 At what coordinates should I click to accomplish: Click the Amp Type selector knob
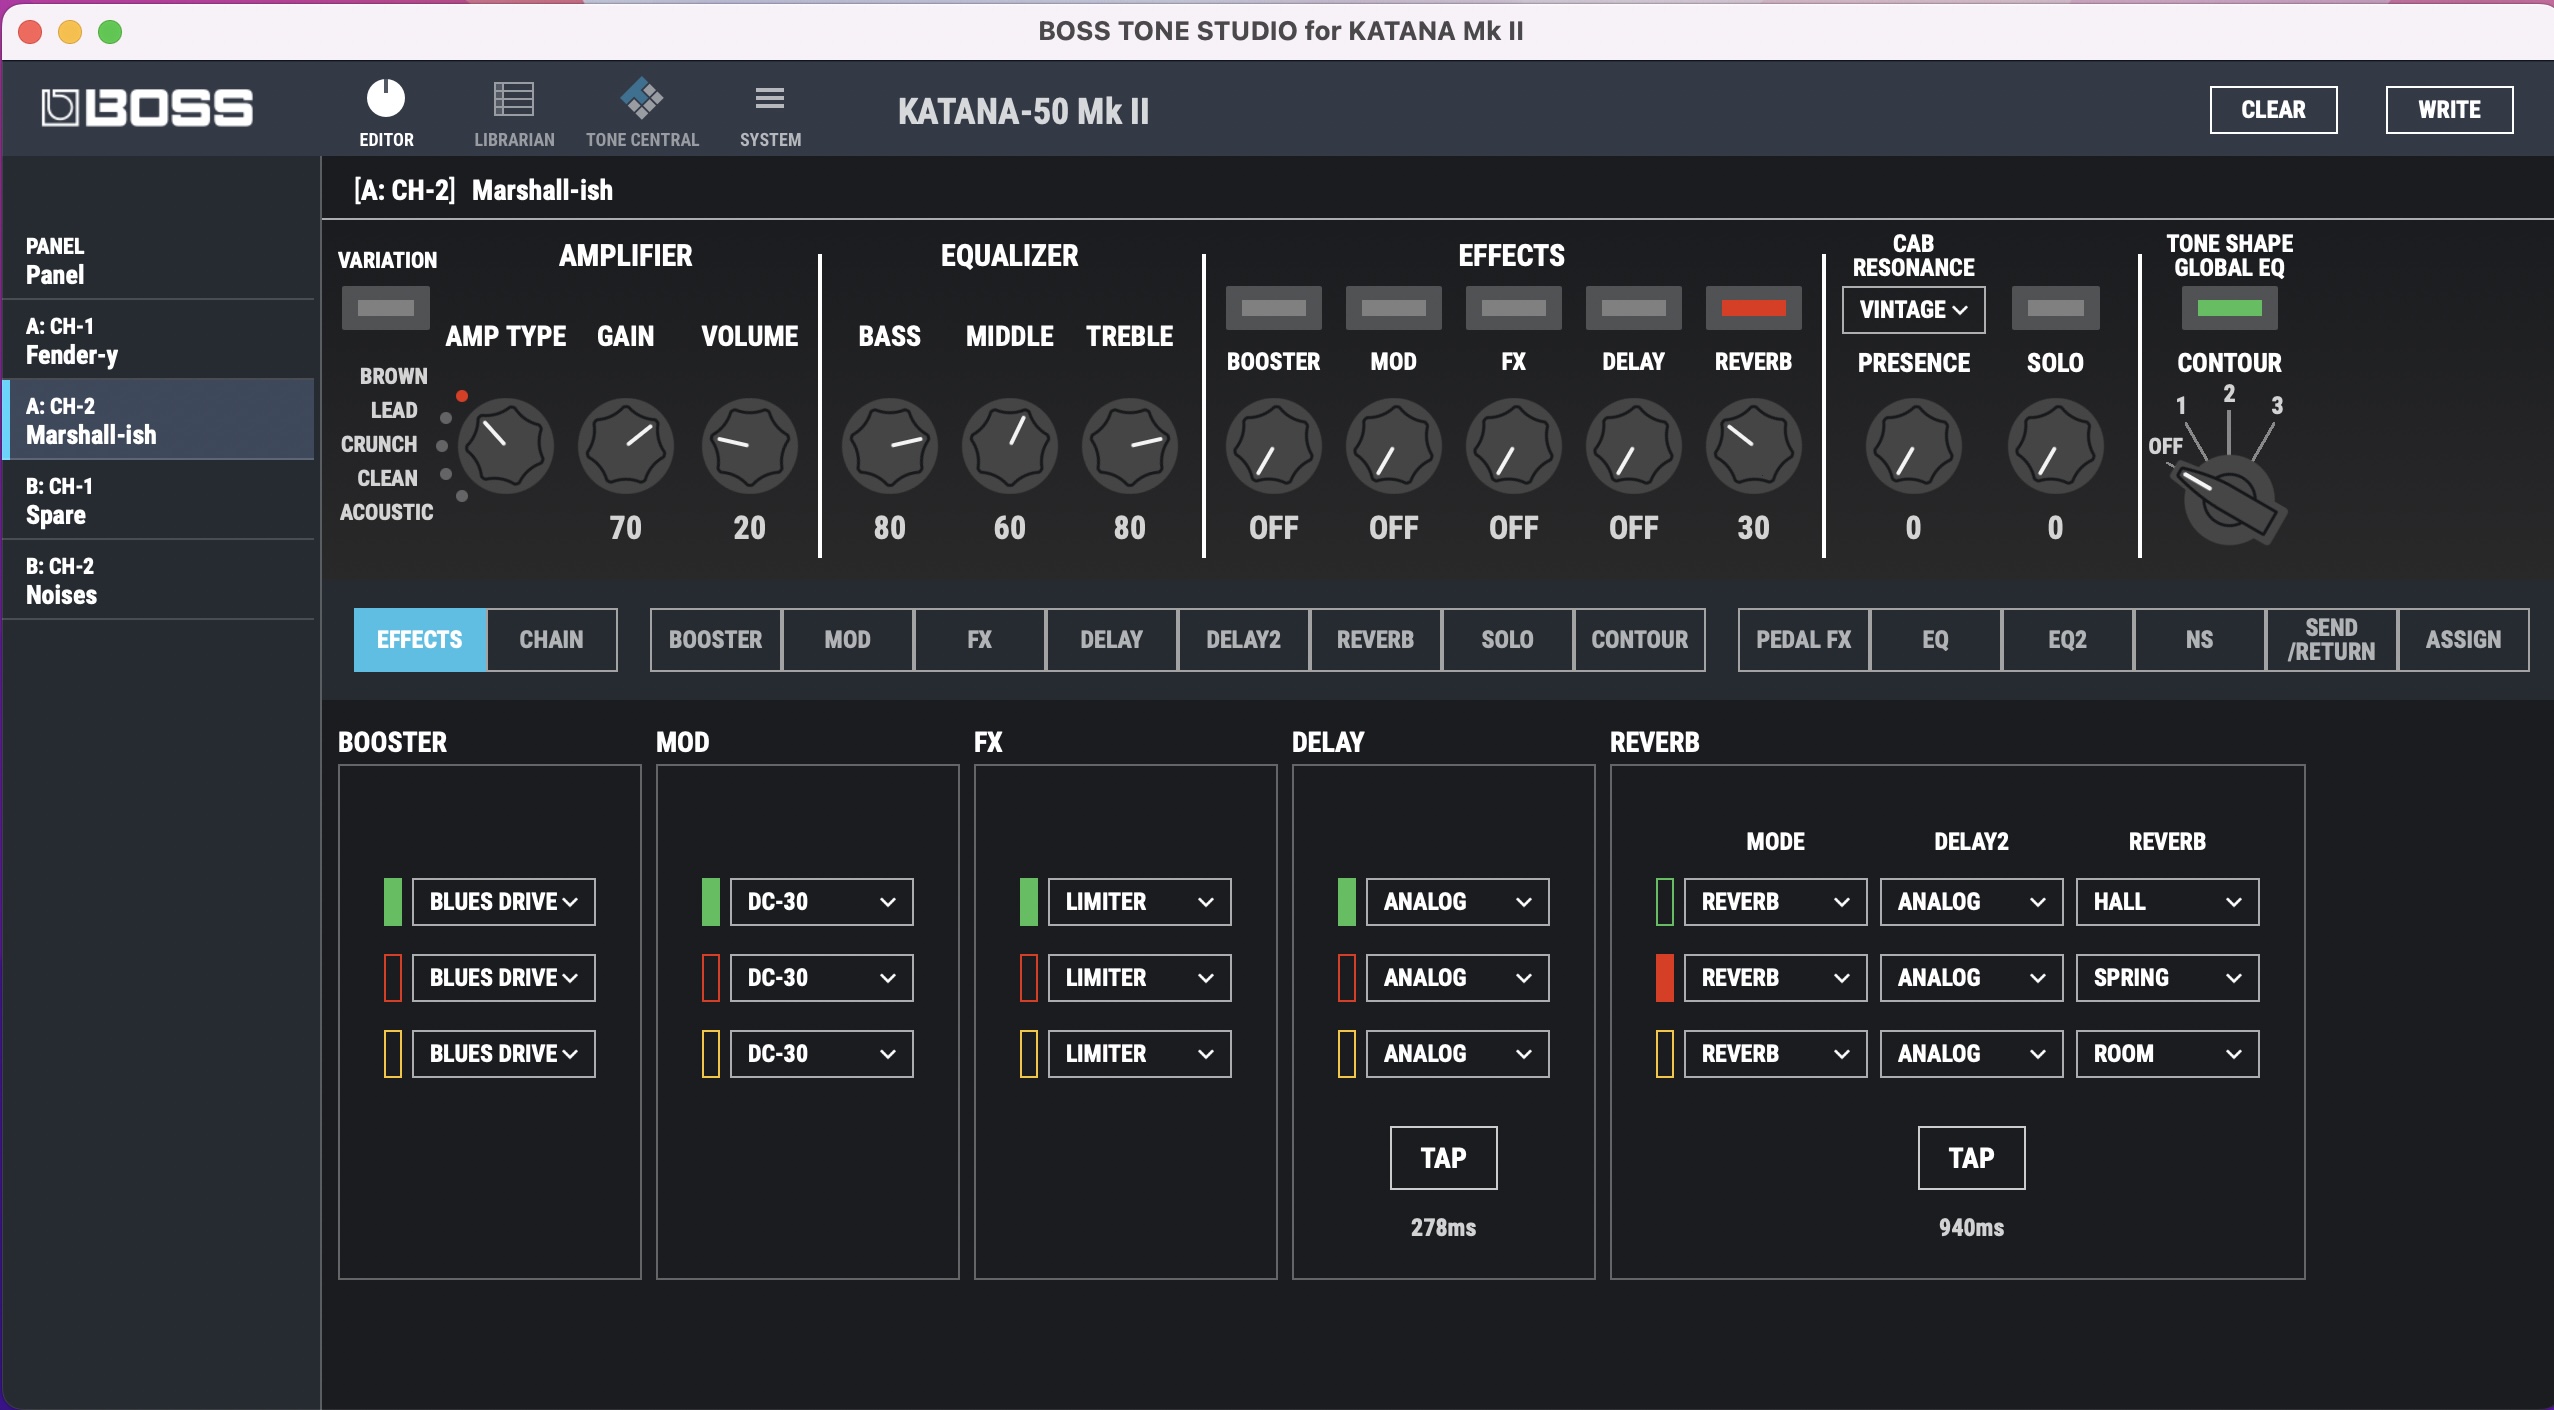(506, 446)
